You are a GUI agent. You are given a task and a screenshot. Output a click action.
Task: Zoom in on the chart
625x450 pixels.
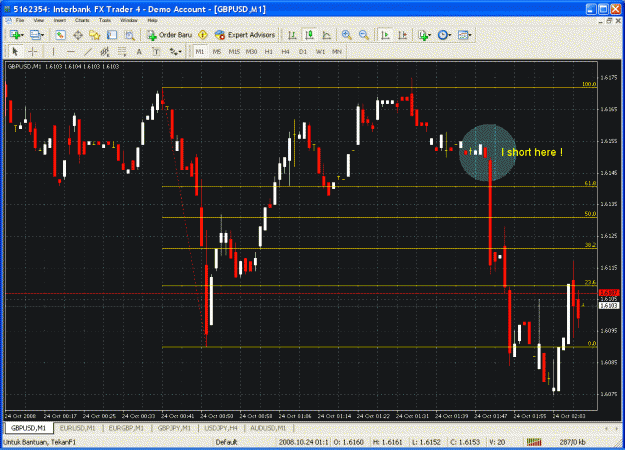click(x=346, y=35)
